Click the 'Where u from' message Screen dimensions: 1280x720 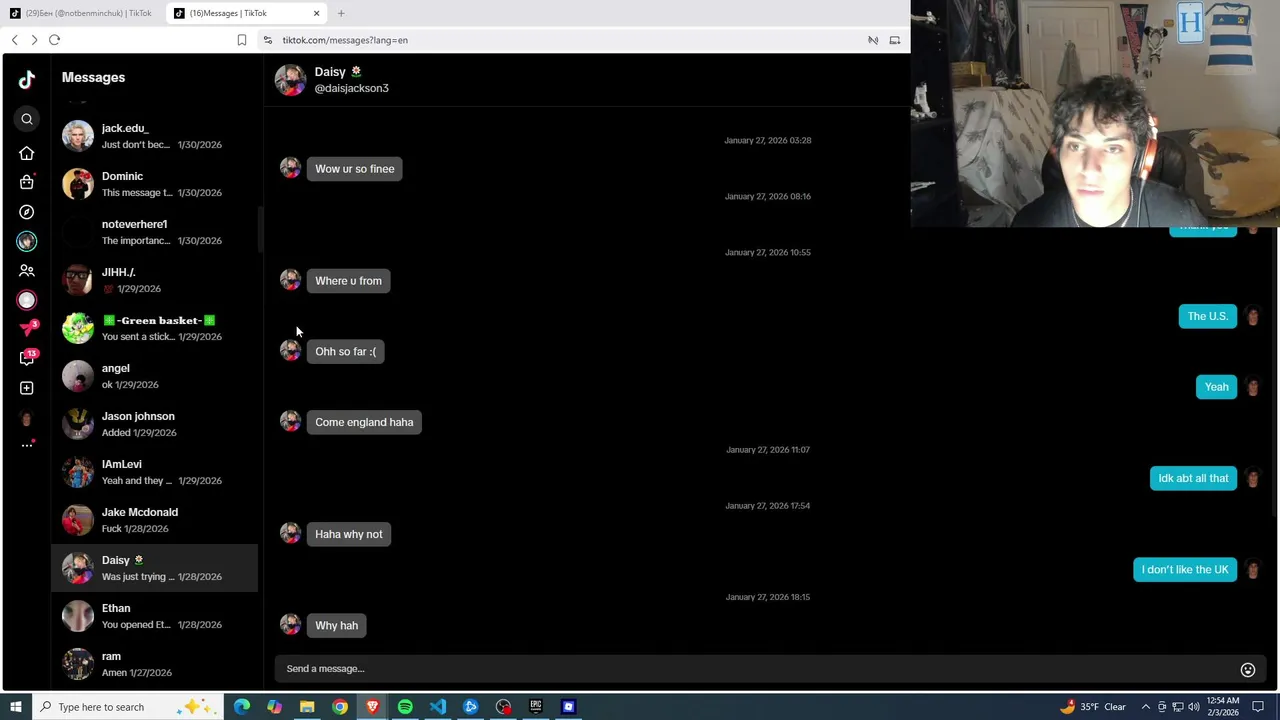(348, 281)
